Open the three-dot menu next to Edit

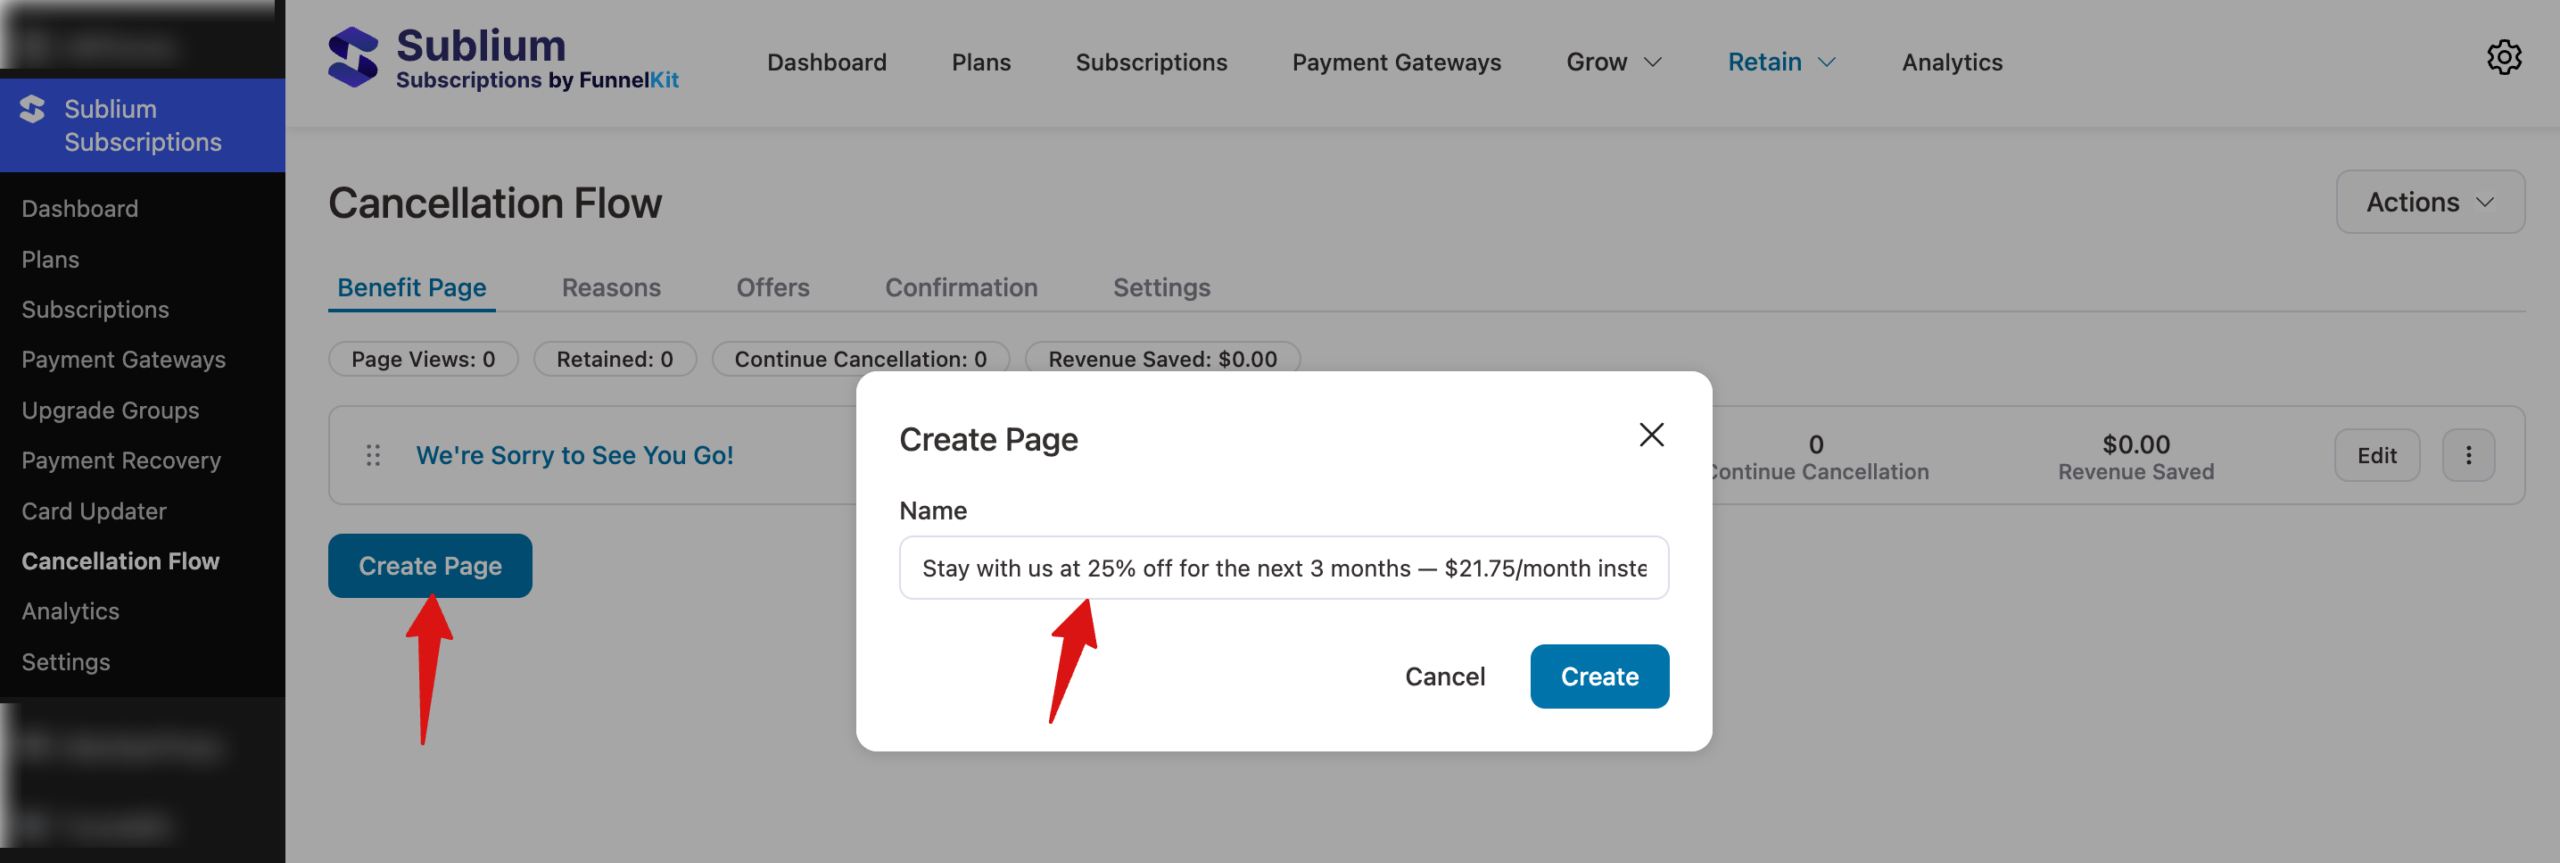pyautogui.click(x=2468, y=455)
